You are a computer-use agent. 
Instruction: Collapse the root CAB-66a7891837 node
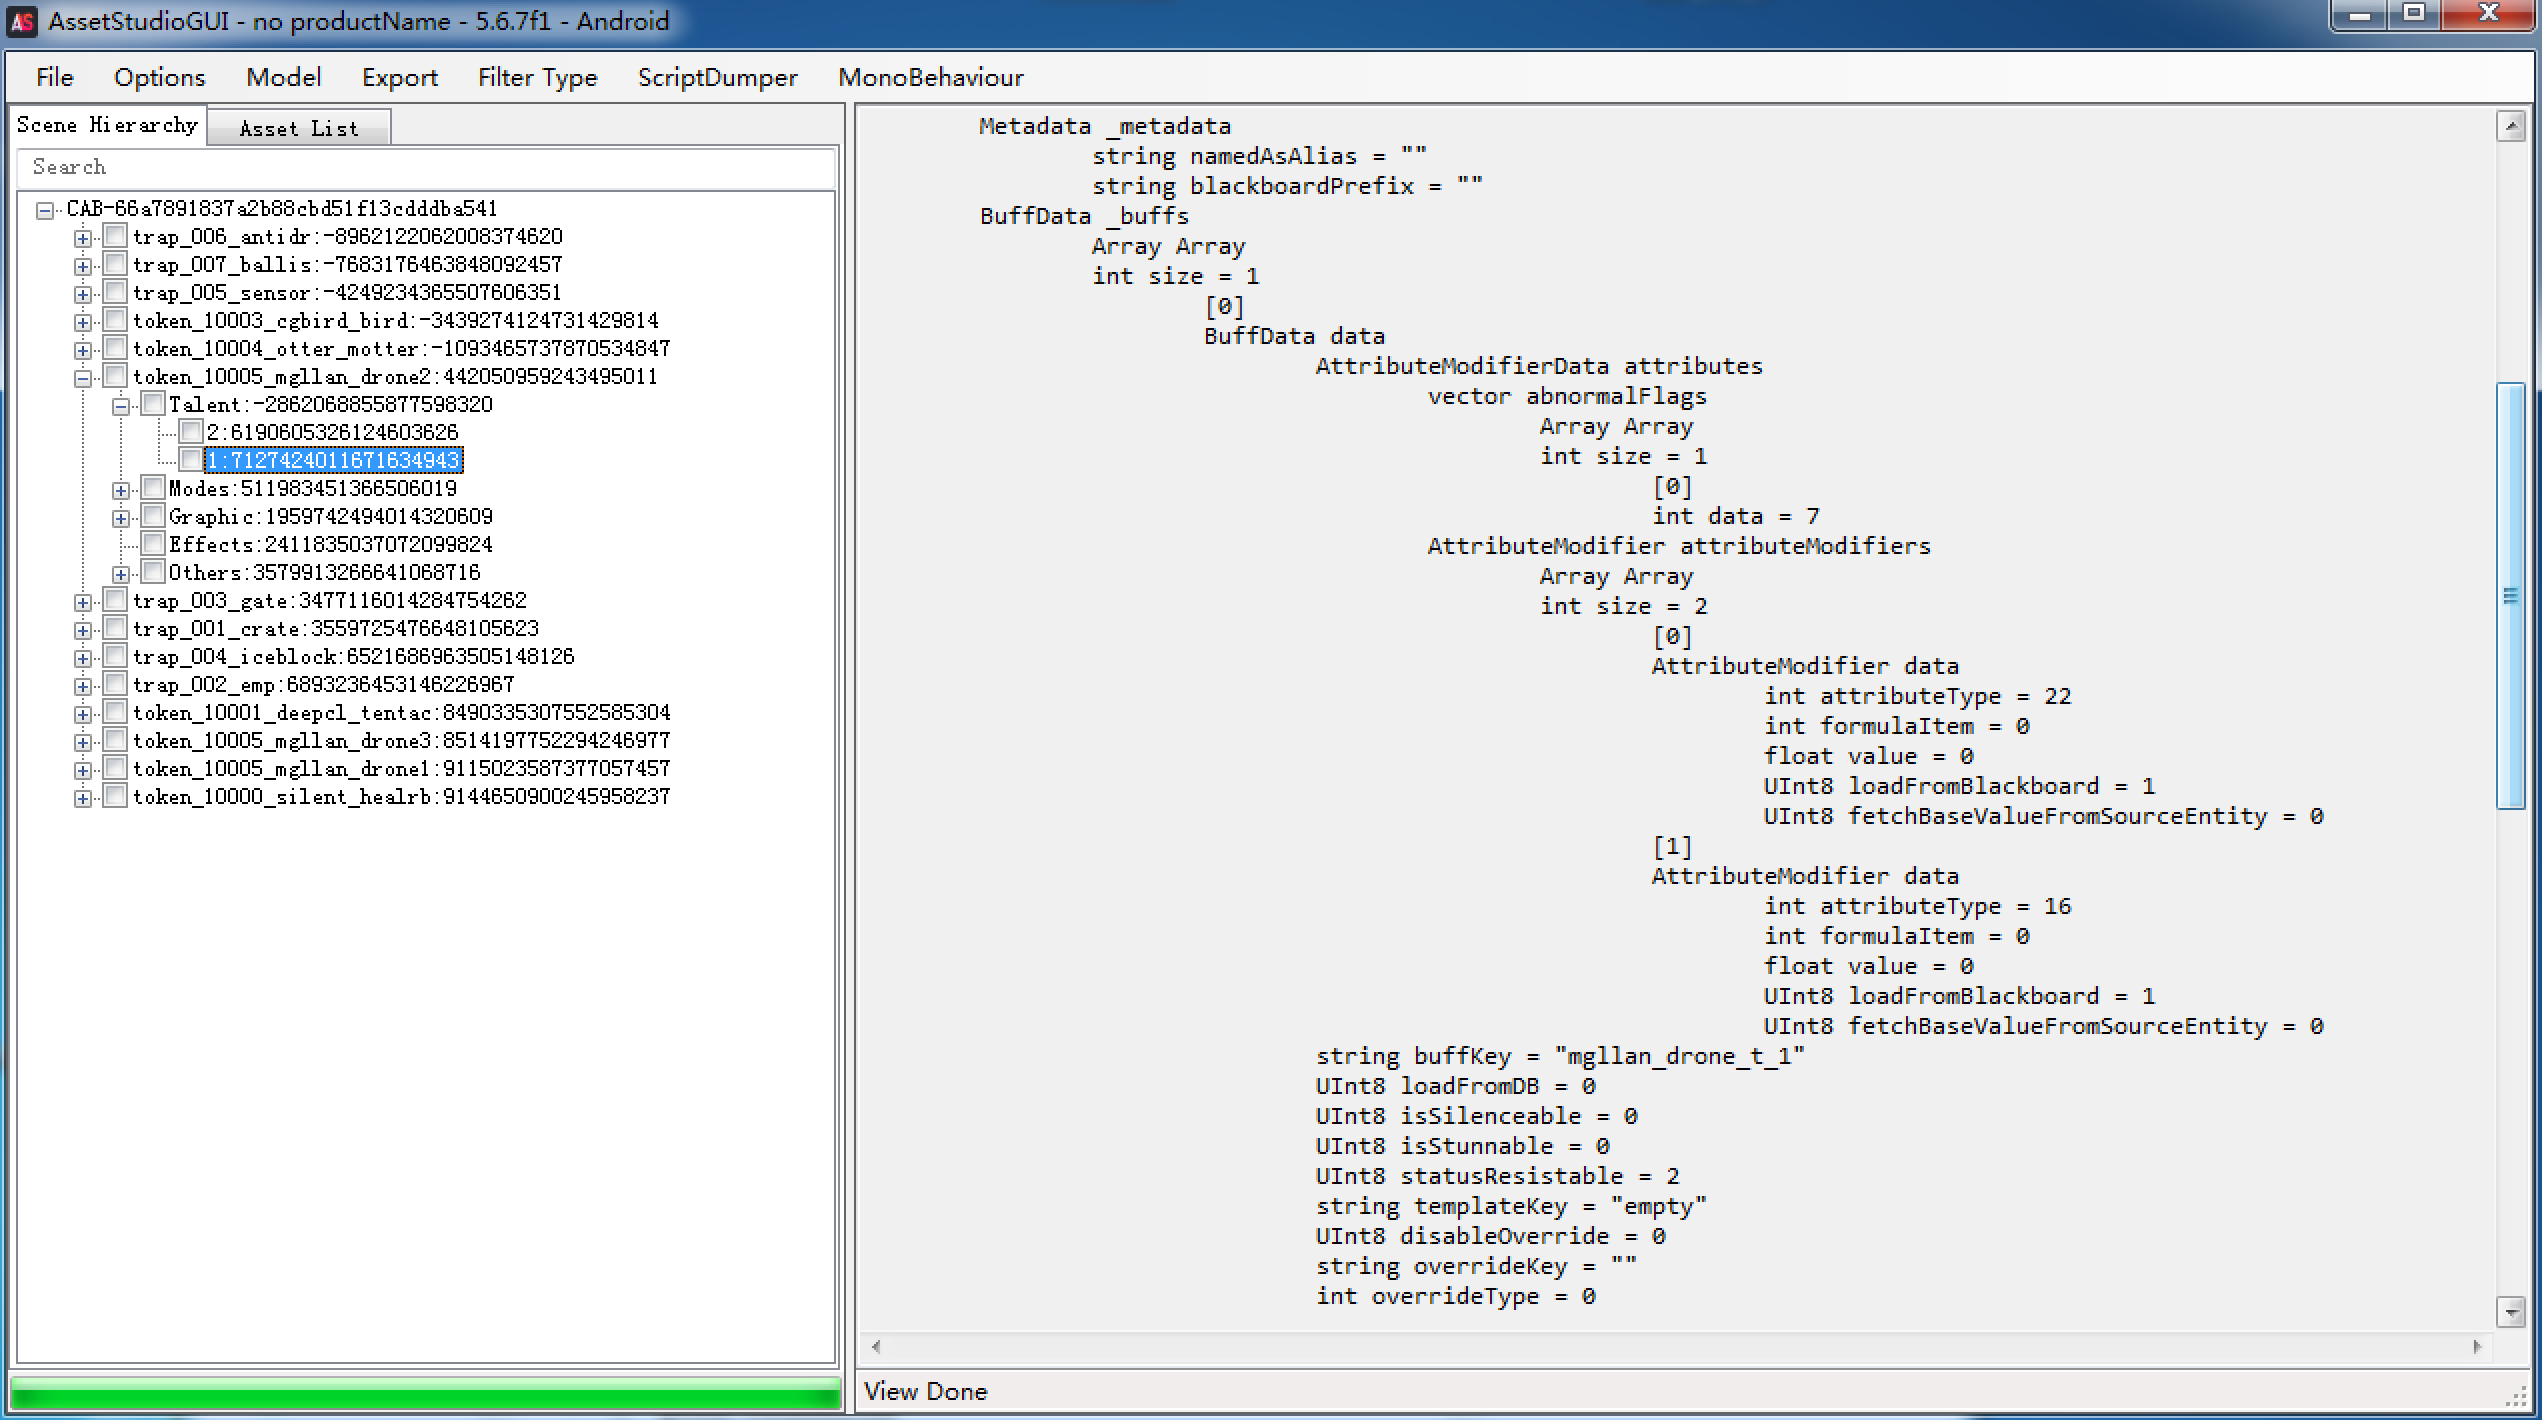[45, 210]
